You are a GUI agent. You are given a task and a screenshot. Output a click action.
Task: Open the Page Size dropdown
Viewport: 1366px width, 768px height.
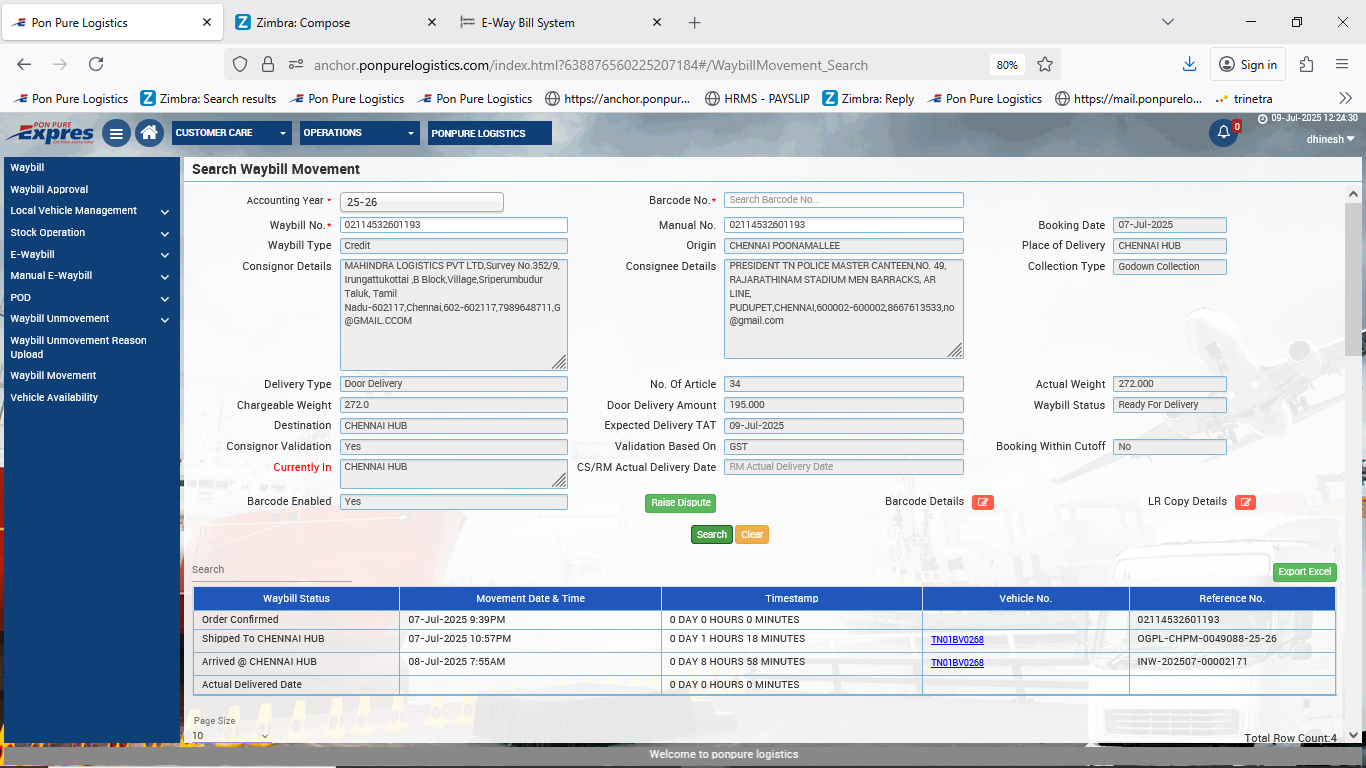point(231,736)
